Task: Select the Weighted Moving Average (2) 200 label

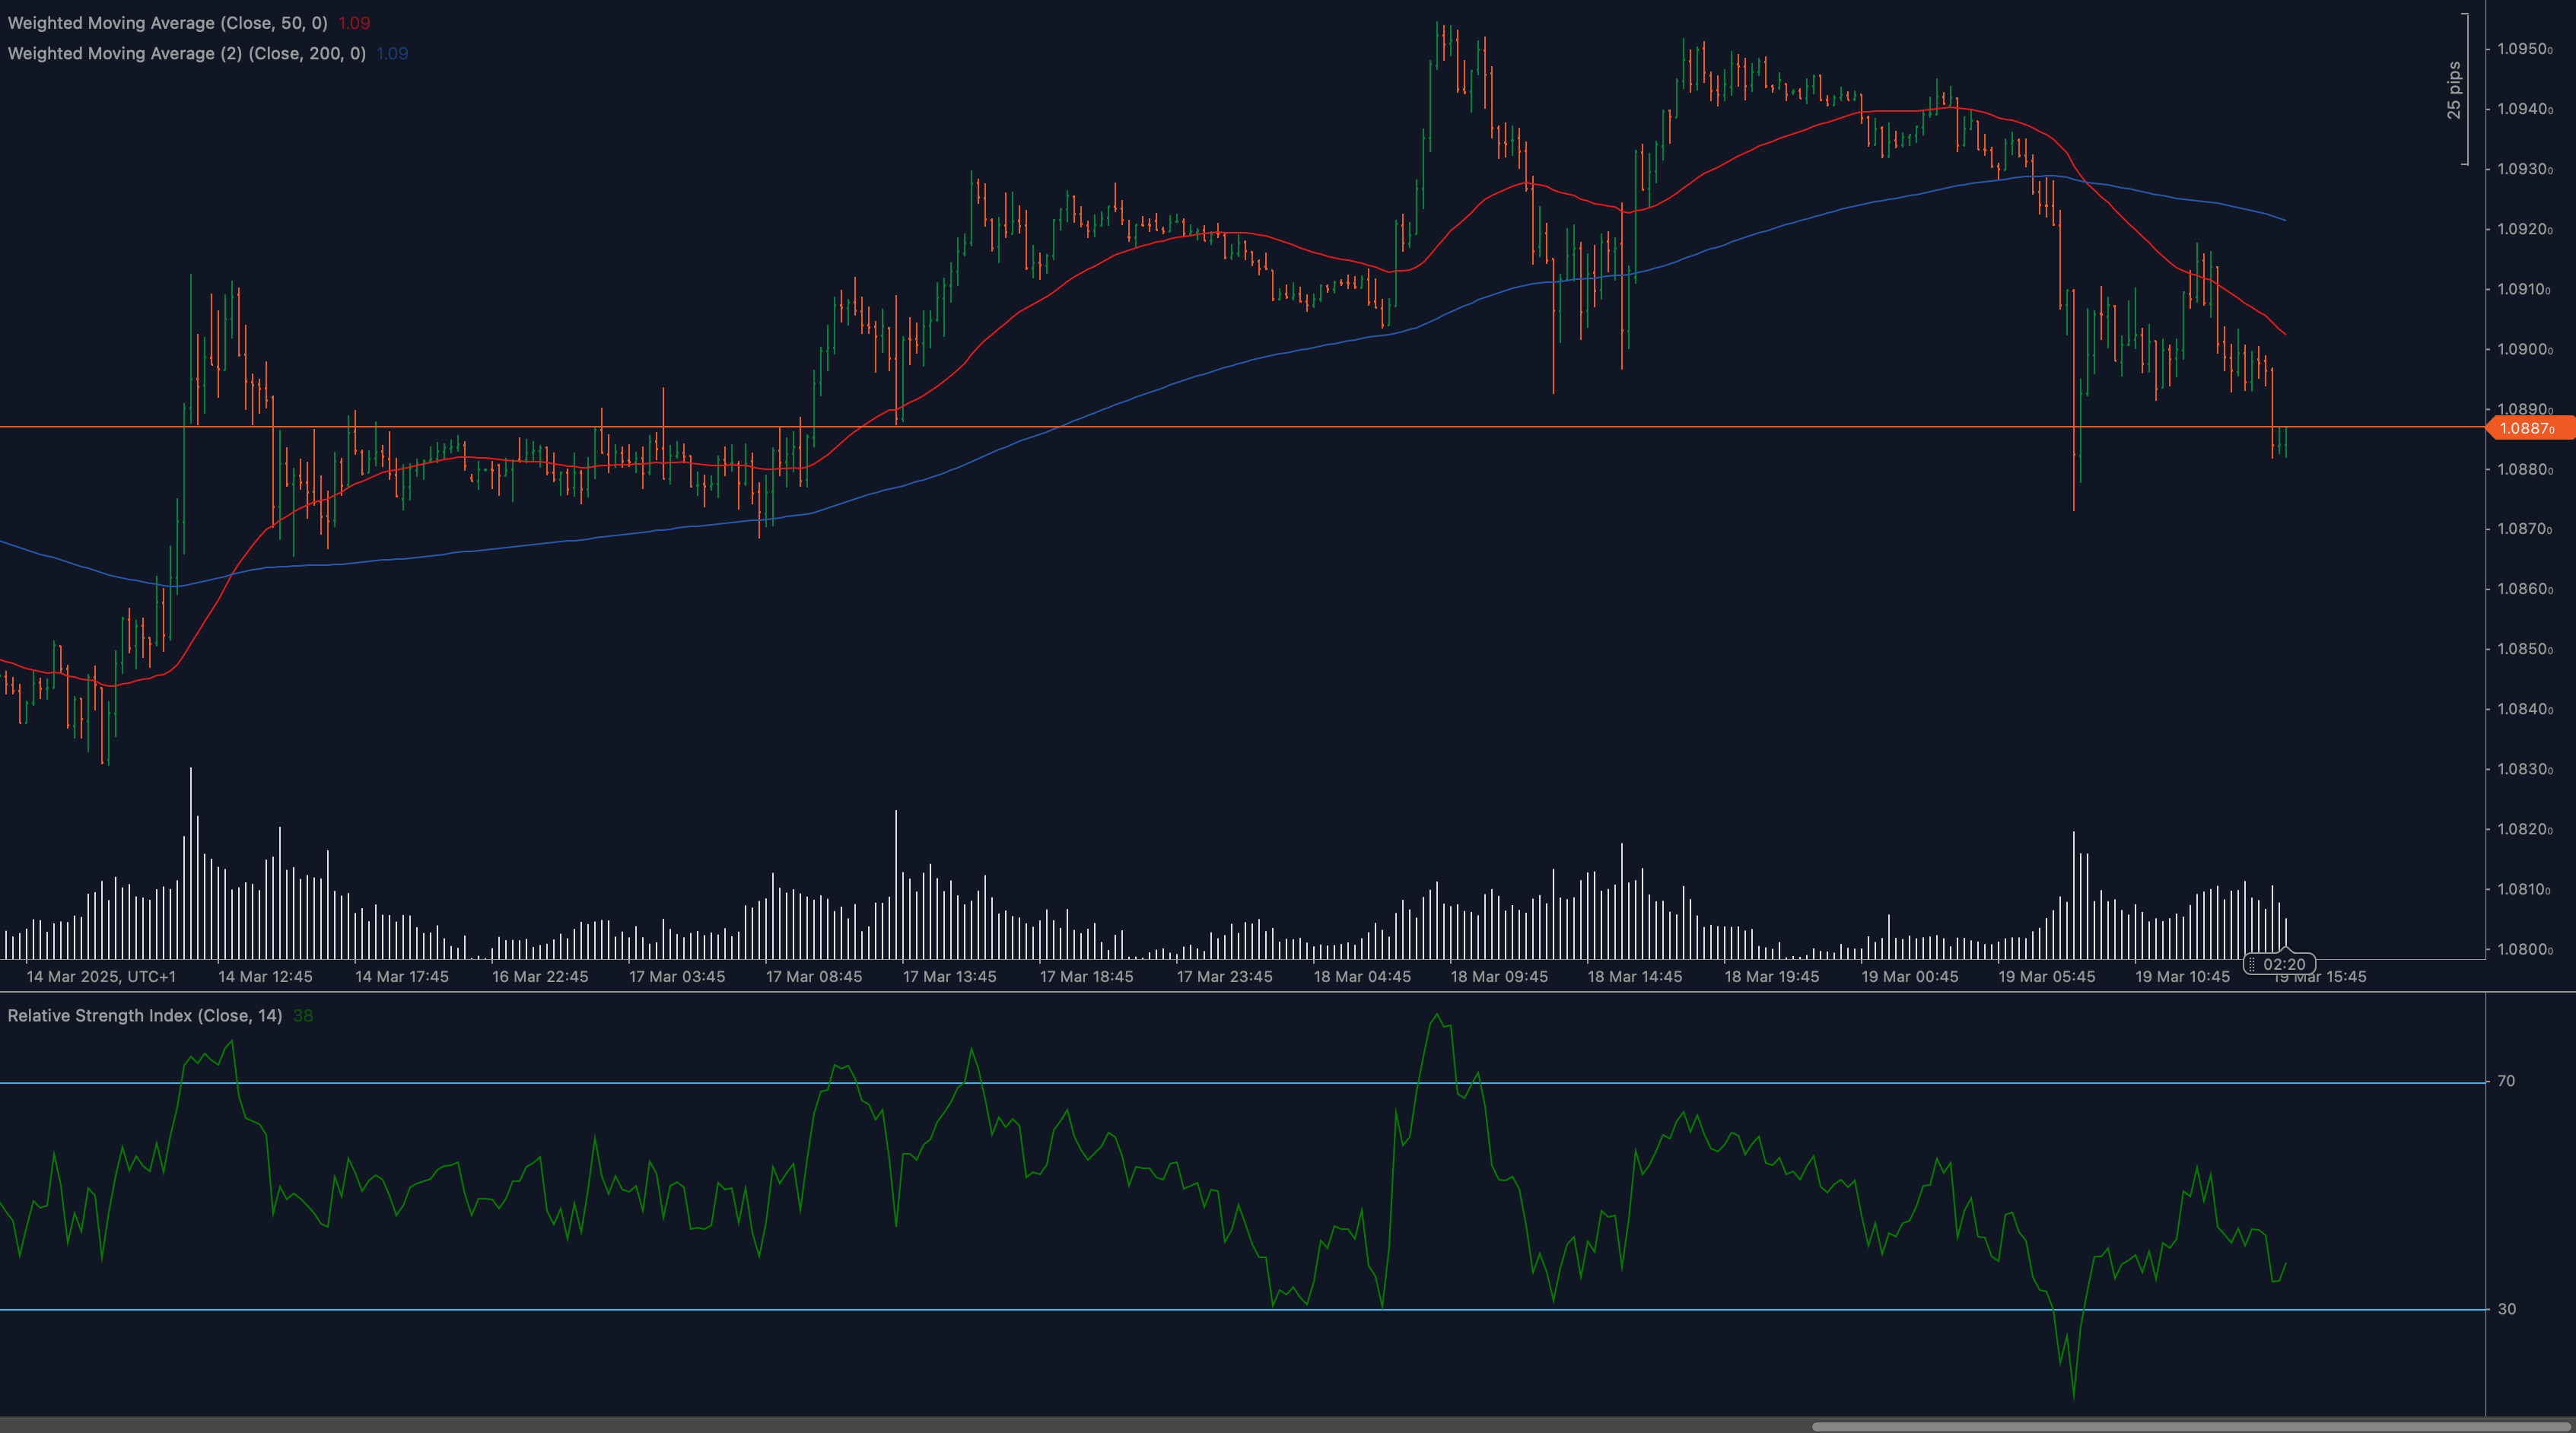Action: [x=187, y=53]
